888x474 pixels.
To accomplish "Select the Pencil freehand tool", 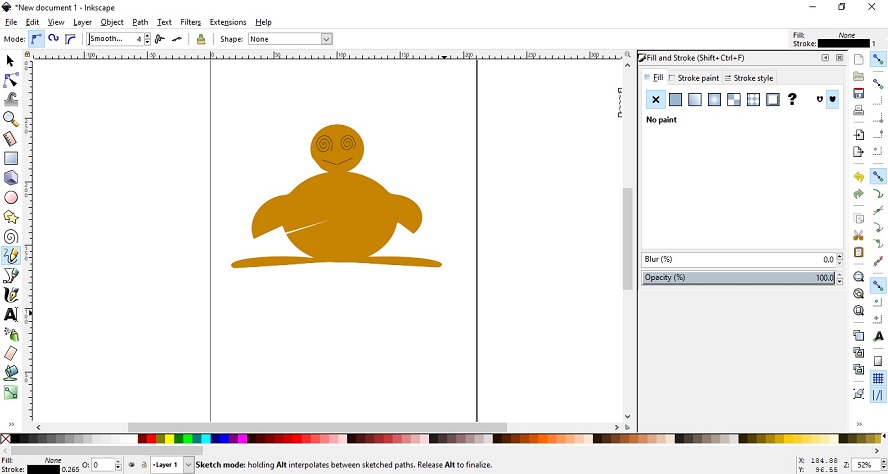I will pos(11,256).
